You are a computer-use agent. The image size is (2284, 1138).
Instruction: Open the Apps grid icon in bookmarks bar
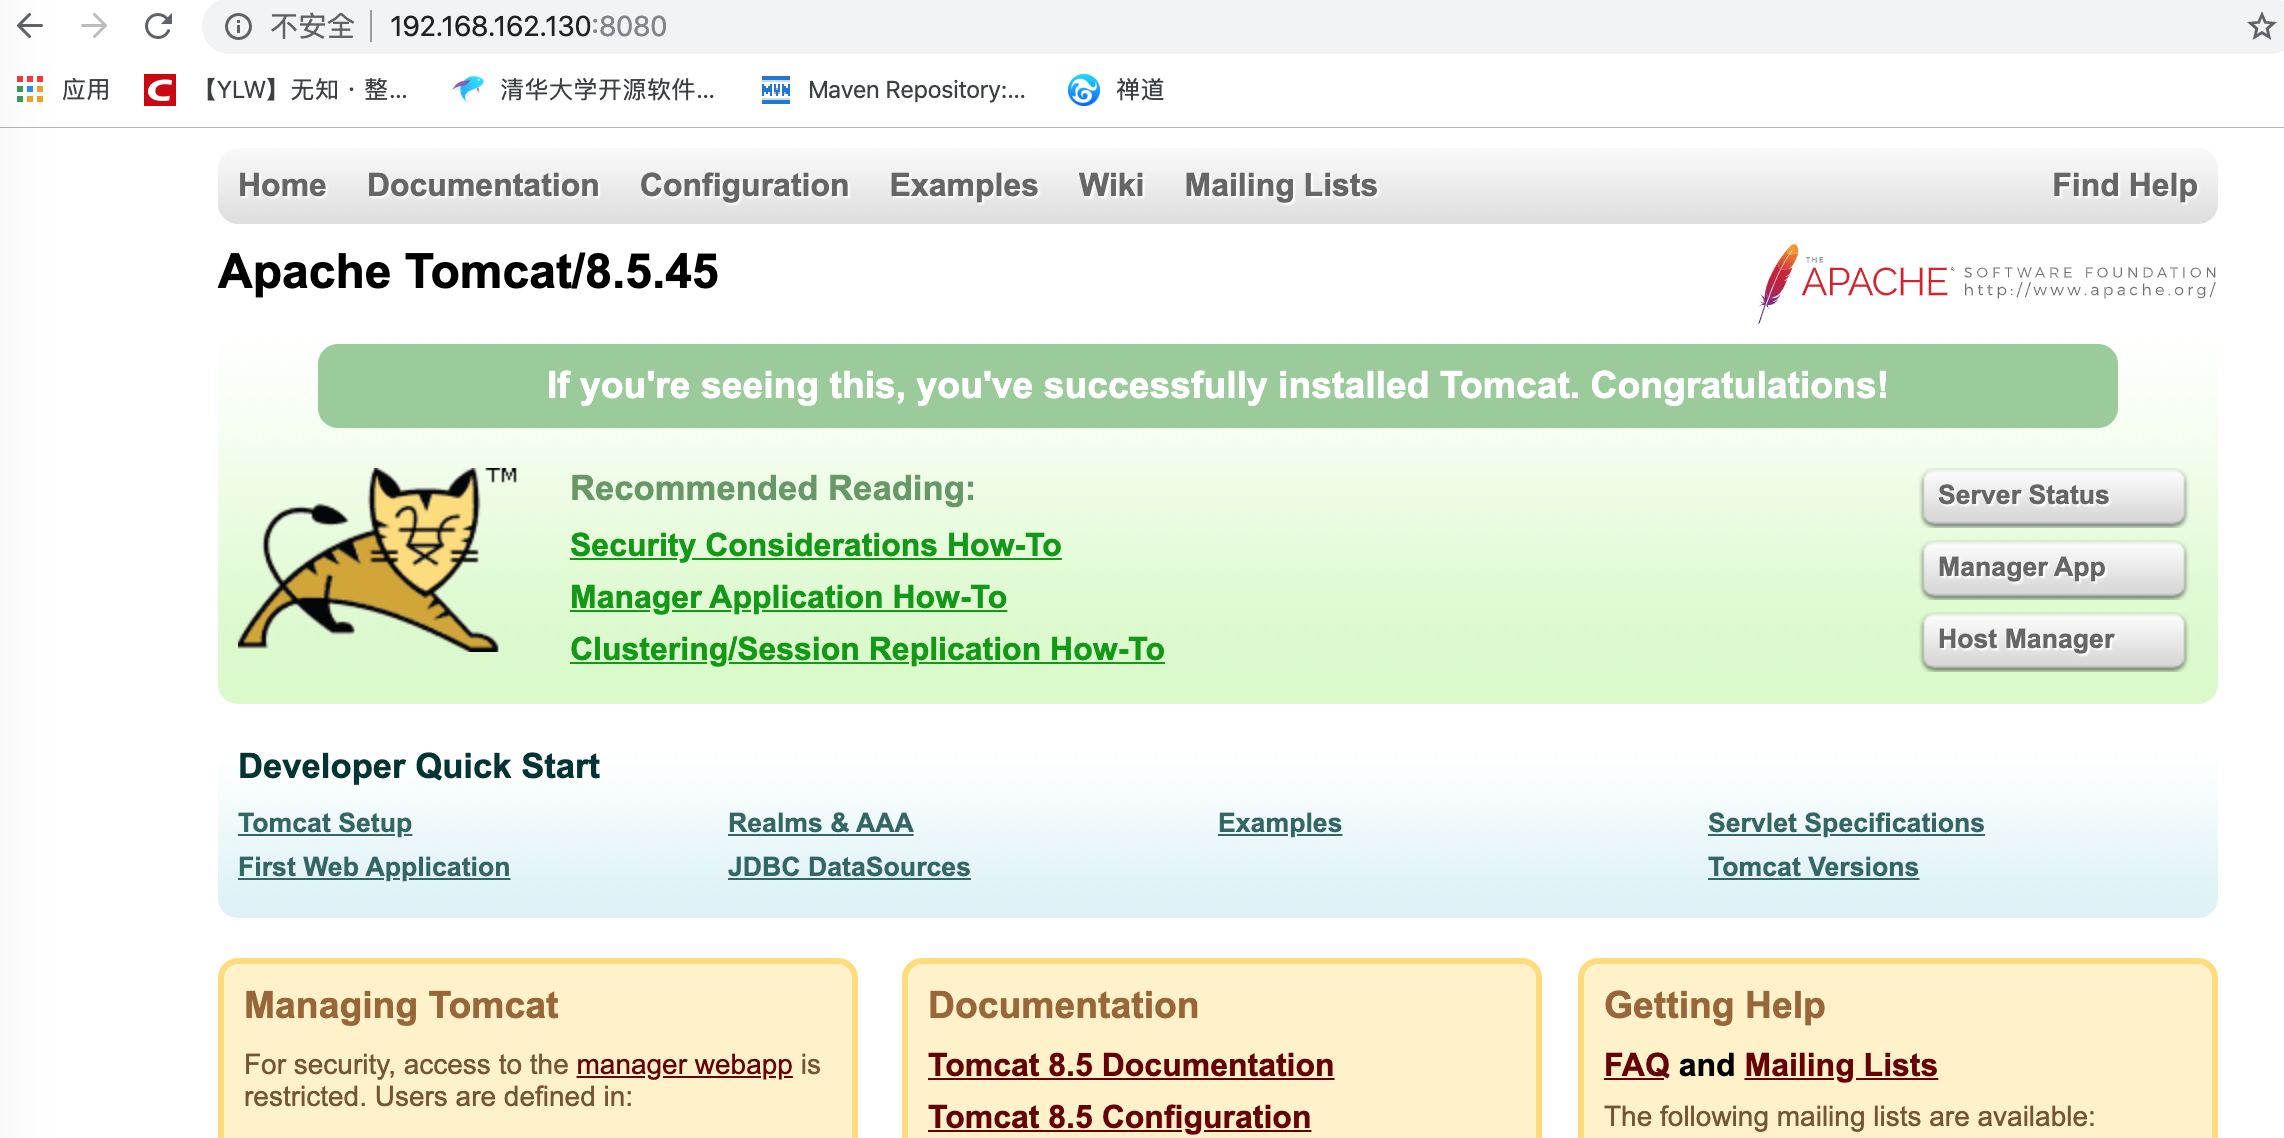pos(30,89)
